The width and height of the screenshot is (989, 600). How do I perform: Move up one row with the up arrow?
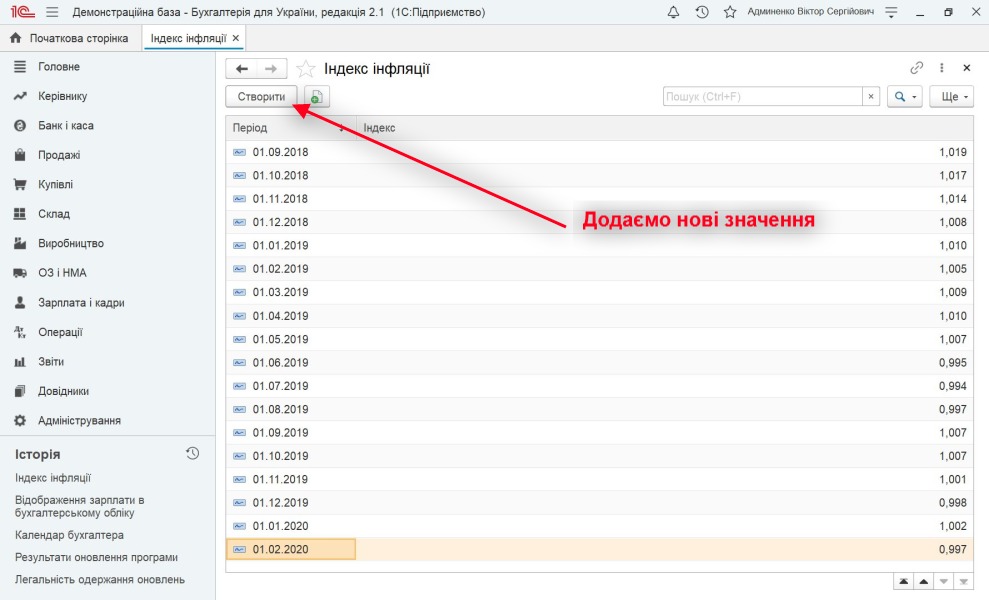point(923,582)
